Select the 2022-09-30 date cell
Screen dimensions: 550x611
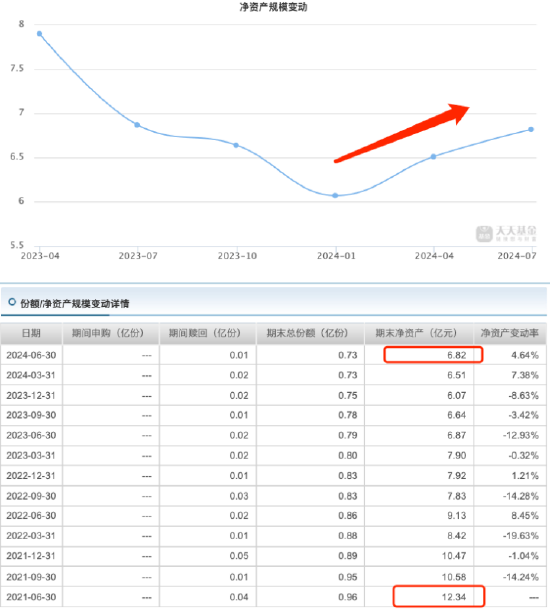click(x=31, y=496)
